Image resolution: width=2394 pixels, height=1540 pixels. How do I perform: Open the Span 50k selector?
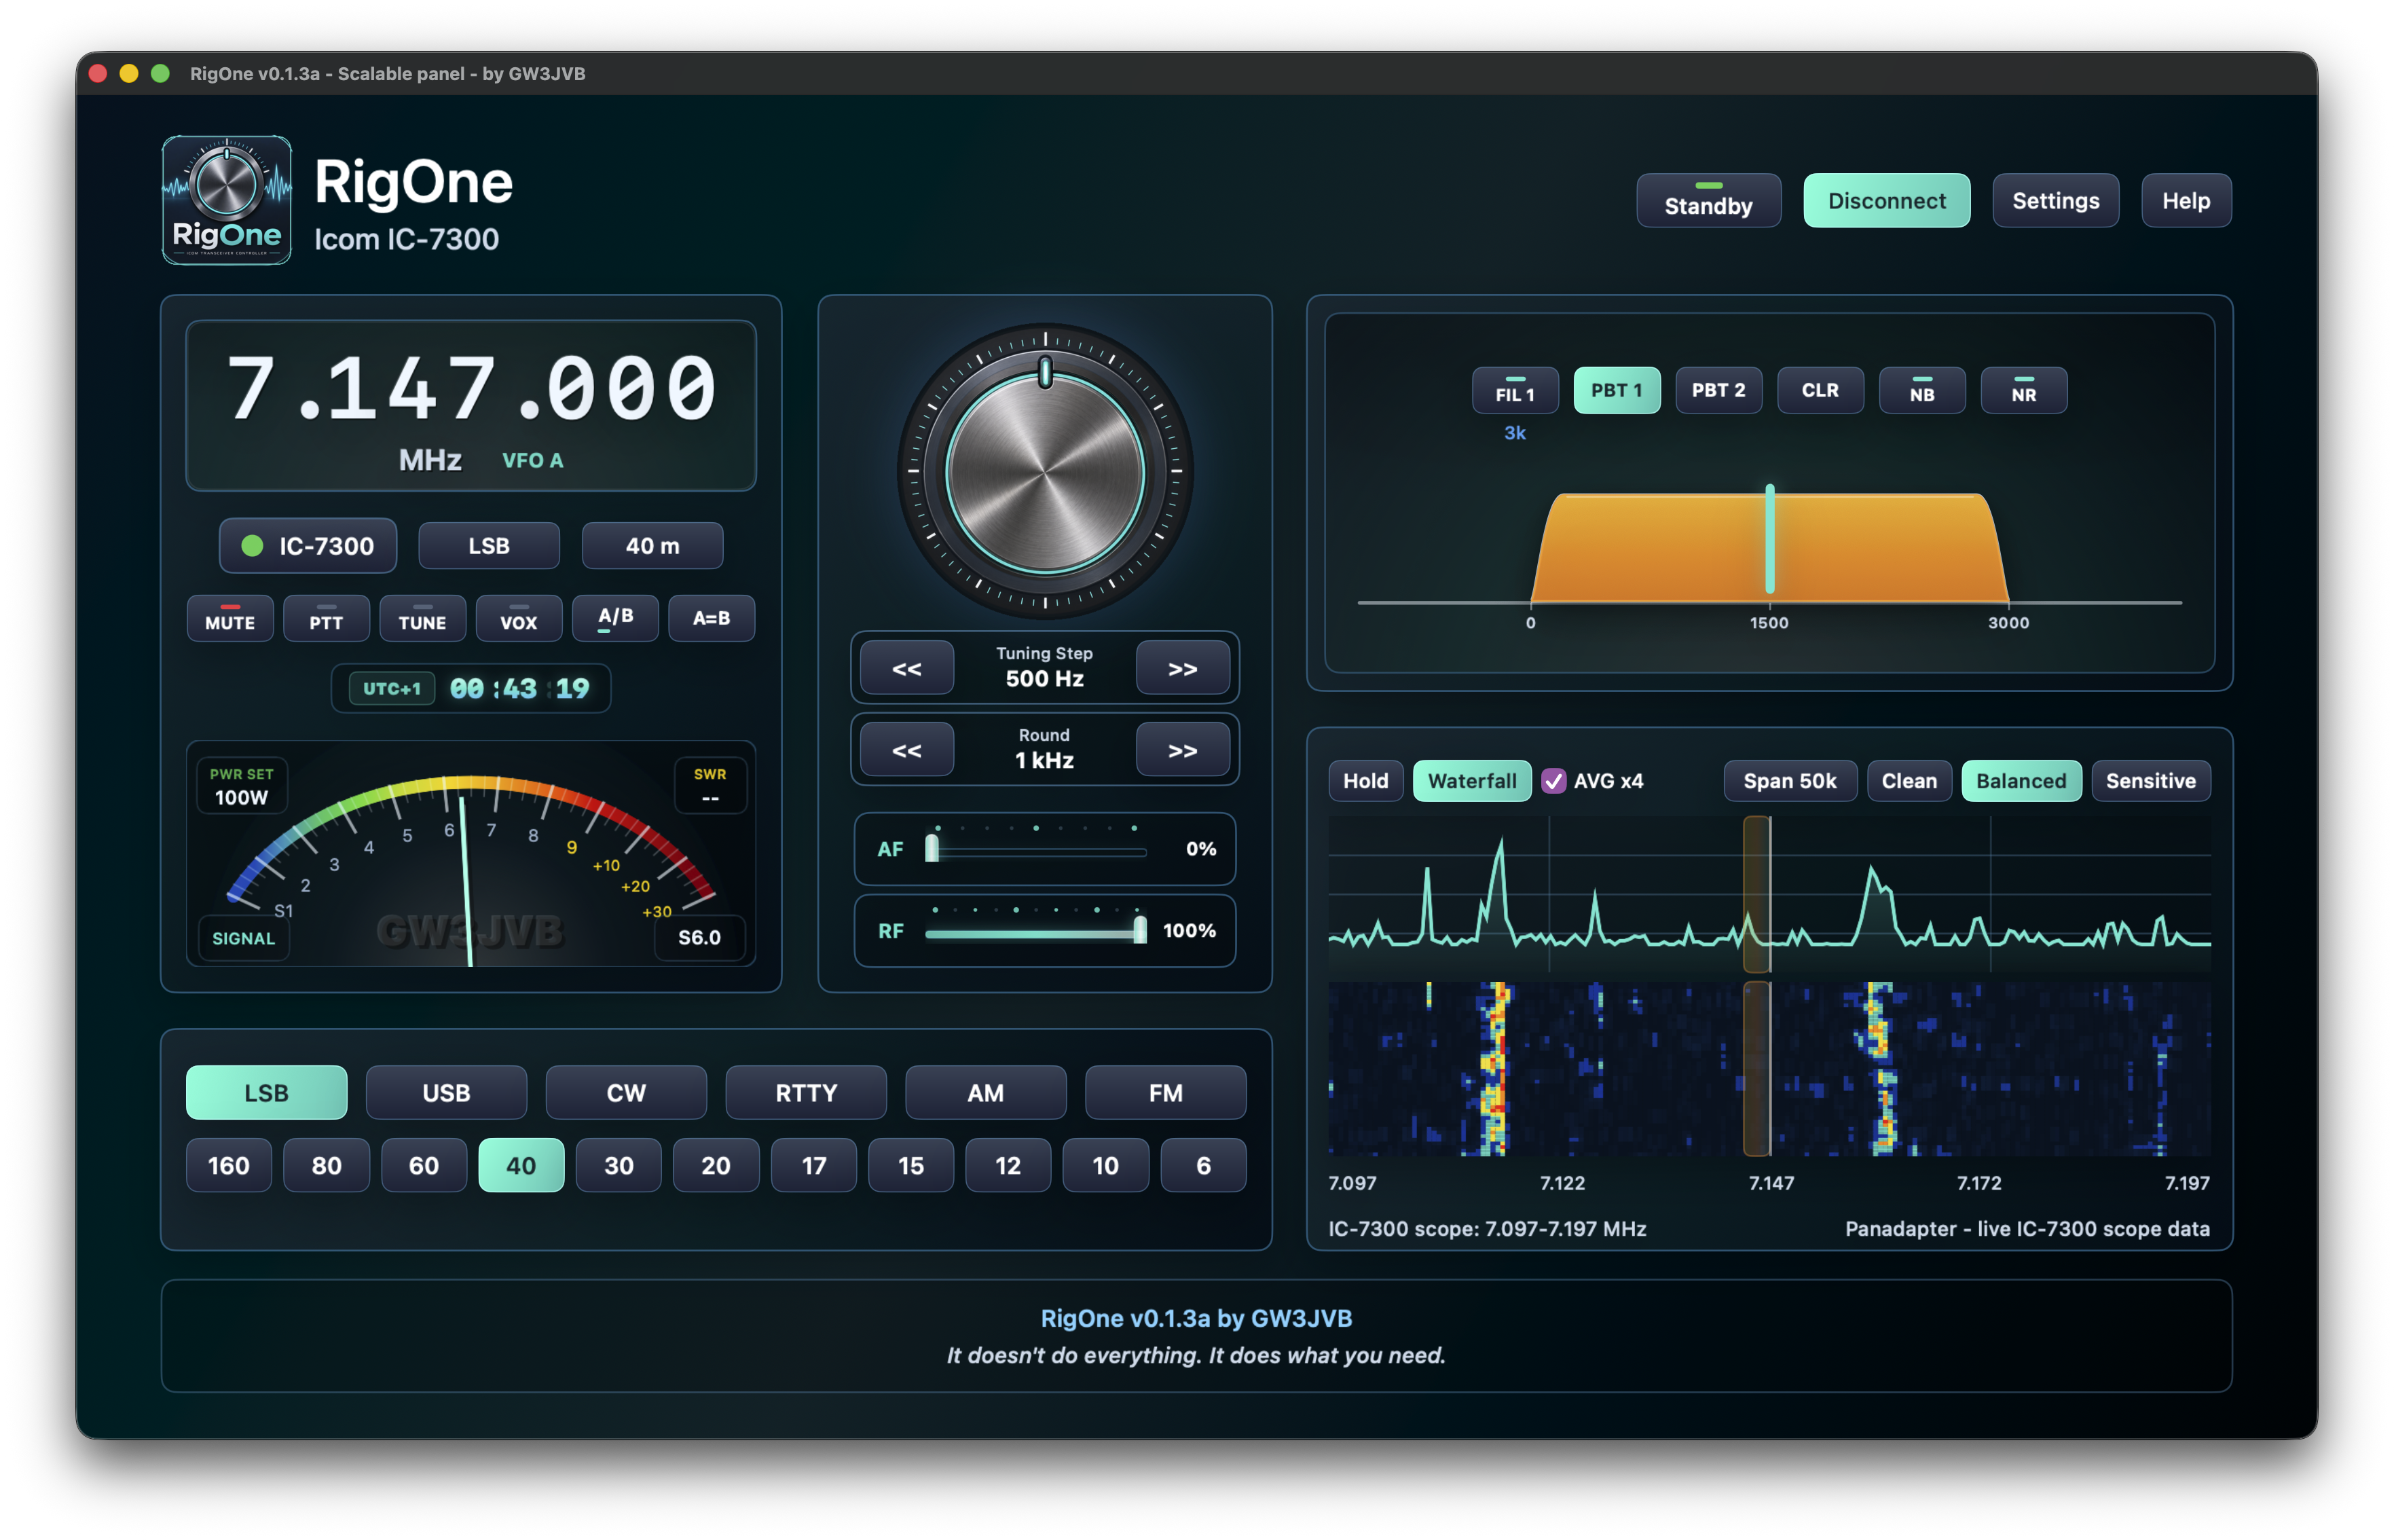[x=1789, y=781]
